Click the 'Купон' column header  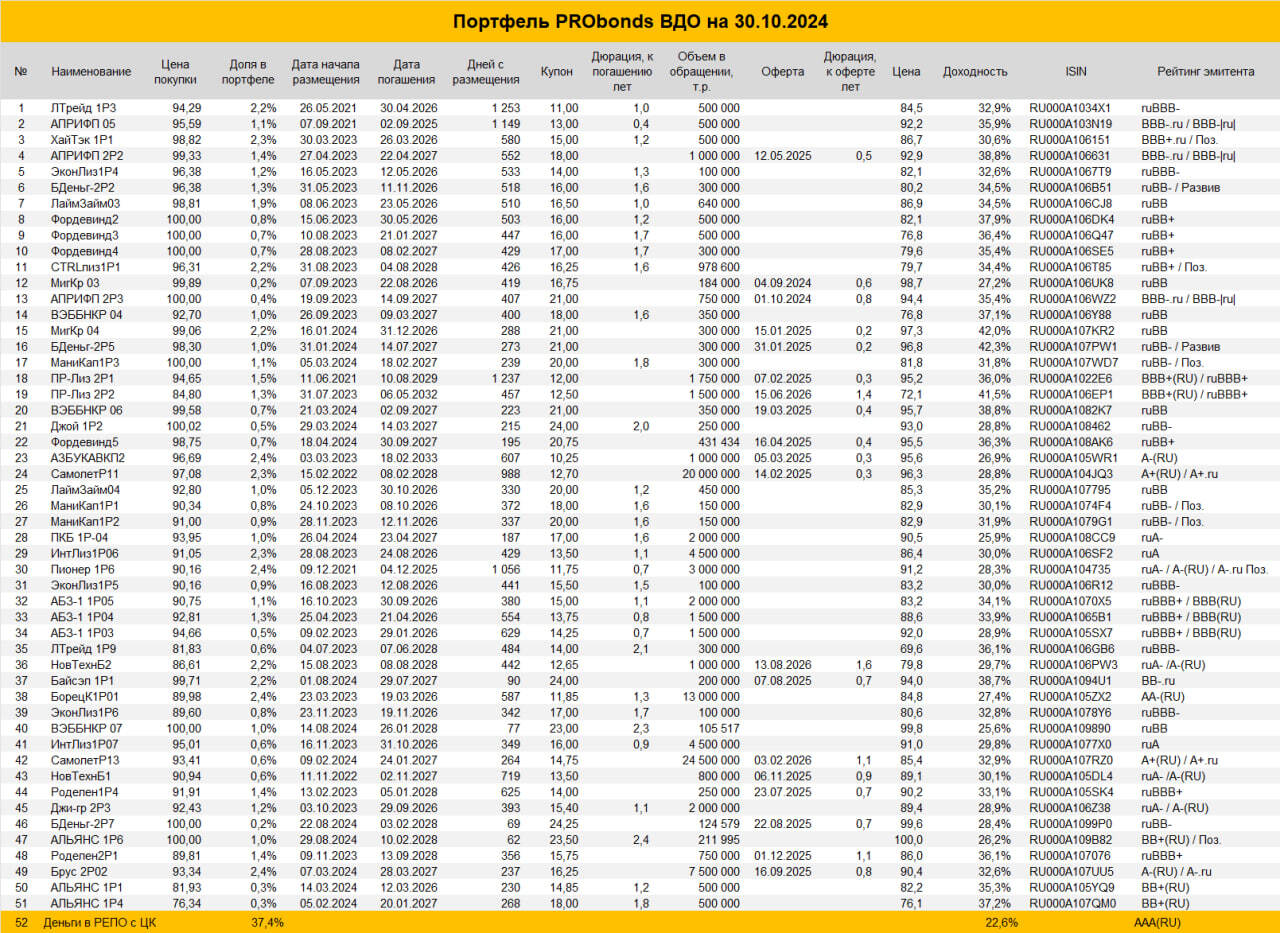click(556, 72)
